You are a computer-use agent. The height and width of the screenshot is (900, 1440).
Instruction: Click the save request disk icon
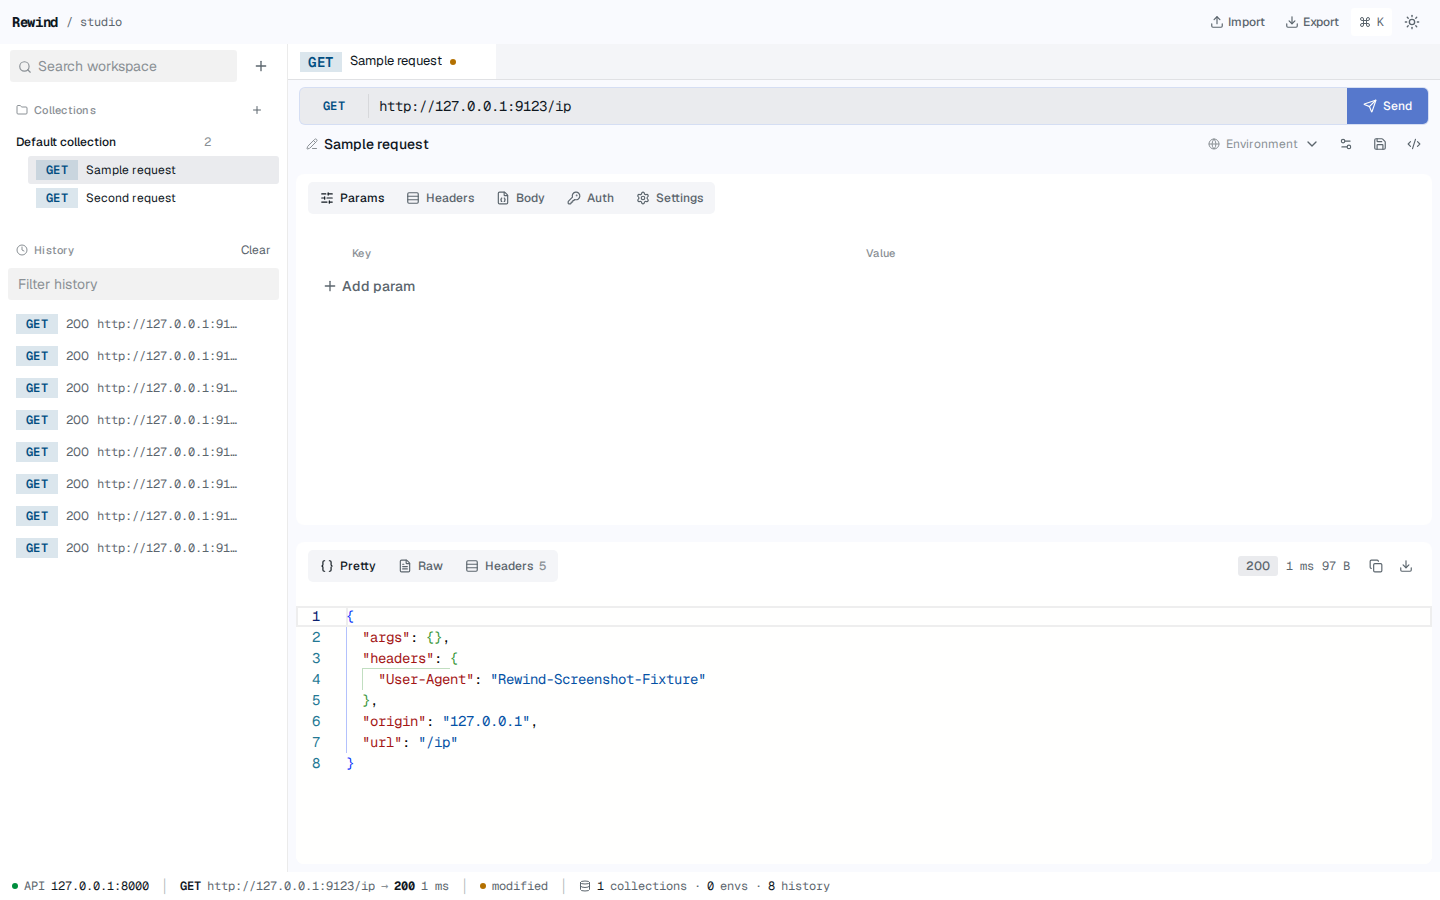[x=1380, y=144]
